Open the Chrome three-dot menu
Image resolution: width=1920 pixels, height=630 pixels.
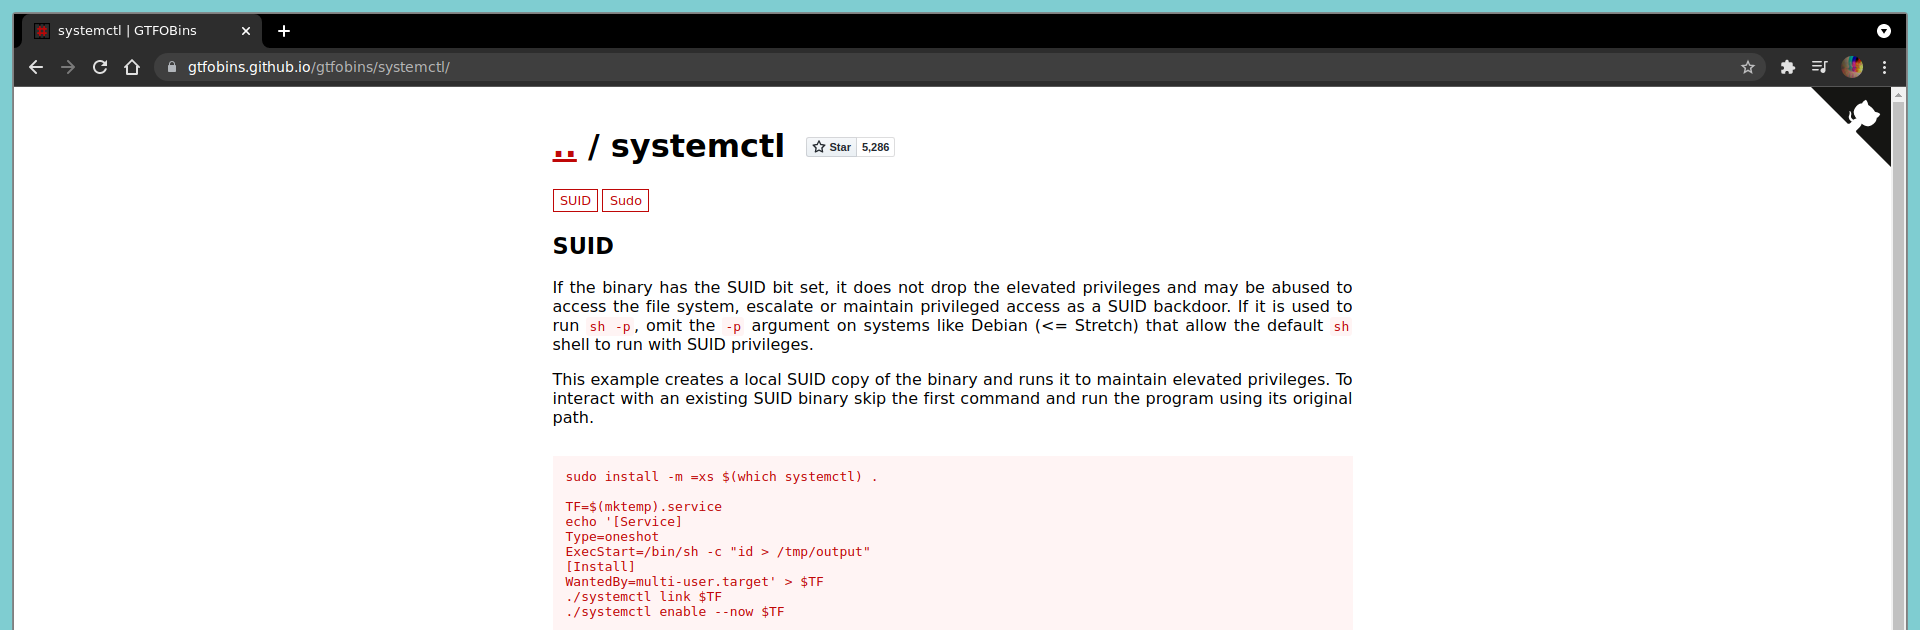(x=1885, y=67)
